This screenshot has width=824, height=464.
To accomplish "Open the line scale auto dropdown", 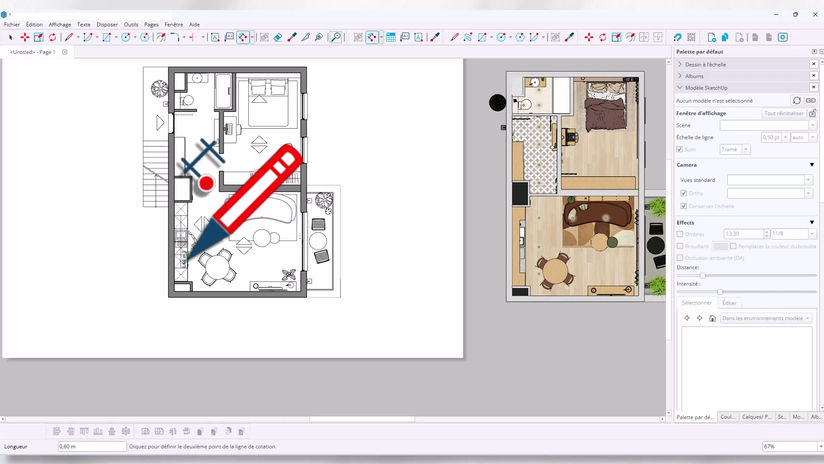I will [x=812, y=137].
